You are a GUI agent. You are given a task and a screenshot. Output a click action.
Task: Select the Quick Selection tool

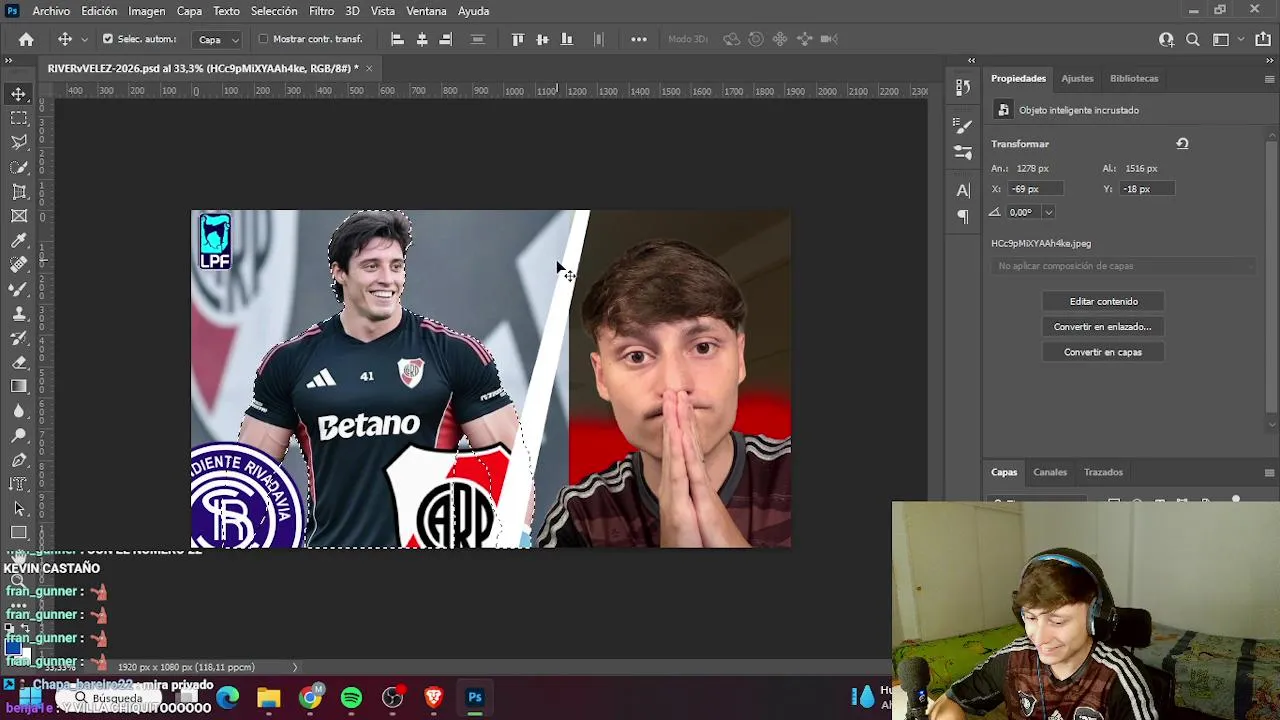(x=19, y=167)
